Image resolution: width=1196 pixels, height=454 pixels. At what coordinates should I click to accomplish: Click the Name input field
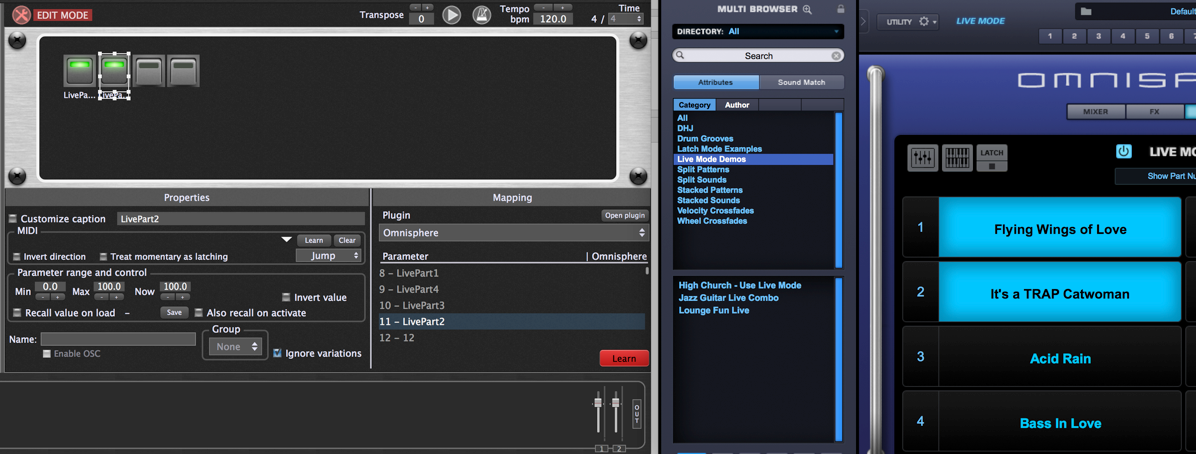118,339
